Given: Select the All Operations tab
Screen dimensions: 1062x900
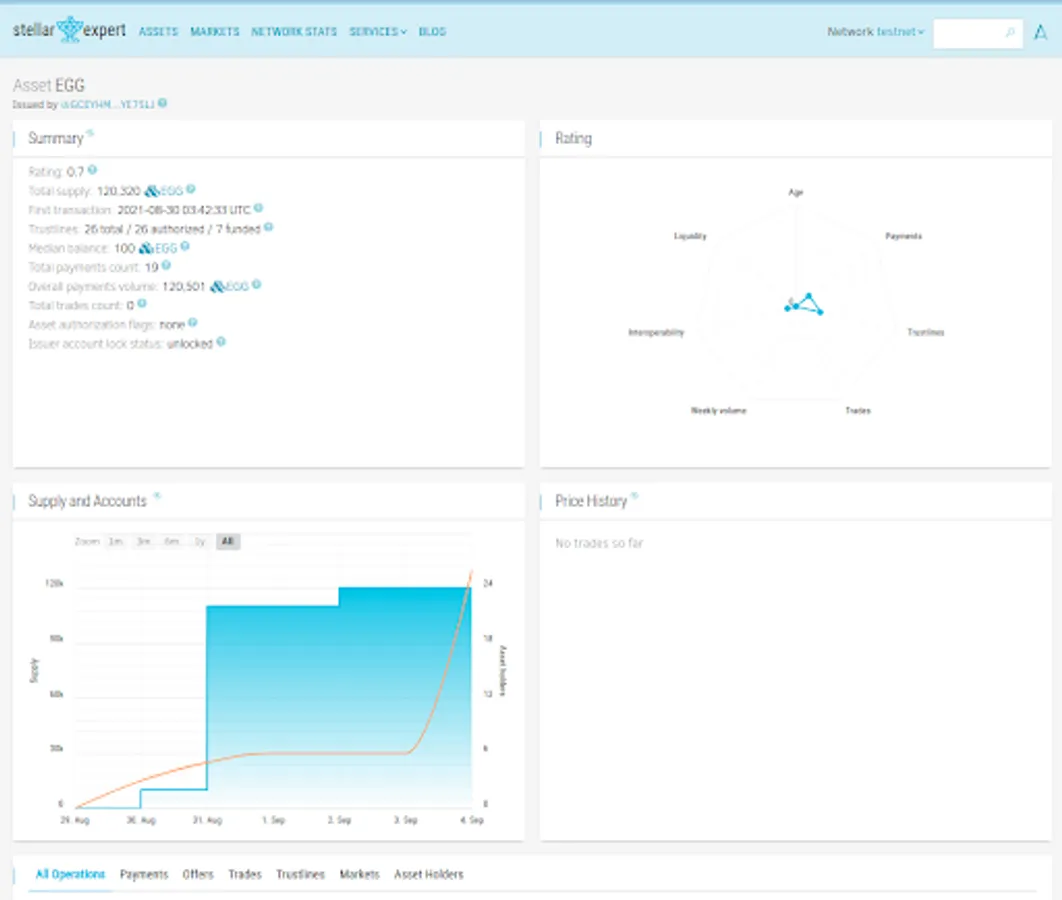Looking at the screenshot, I should [x=70, y=874].
